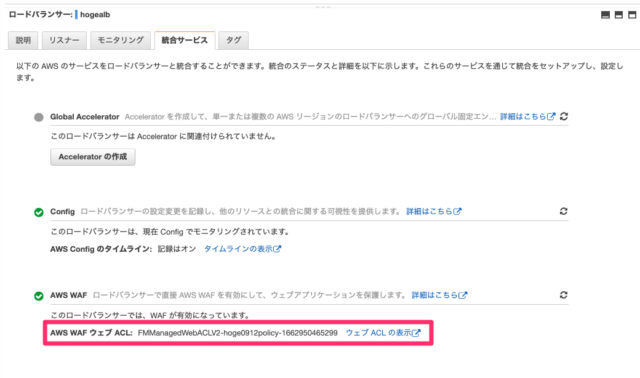
Task: Click the AWS WAF section heading
Action: click(69, 295)
